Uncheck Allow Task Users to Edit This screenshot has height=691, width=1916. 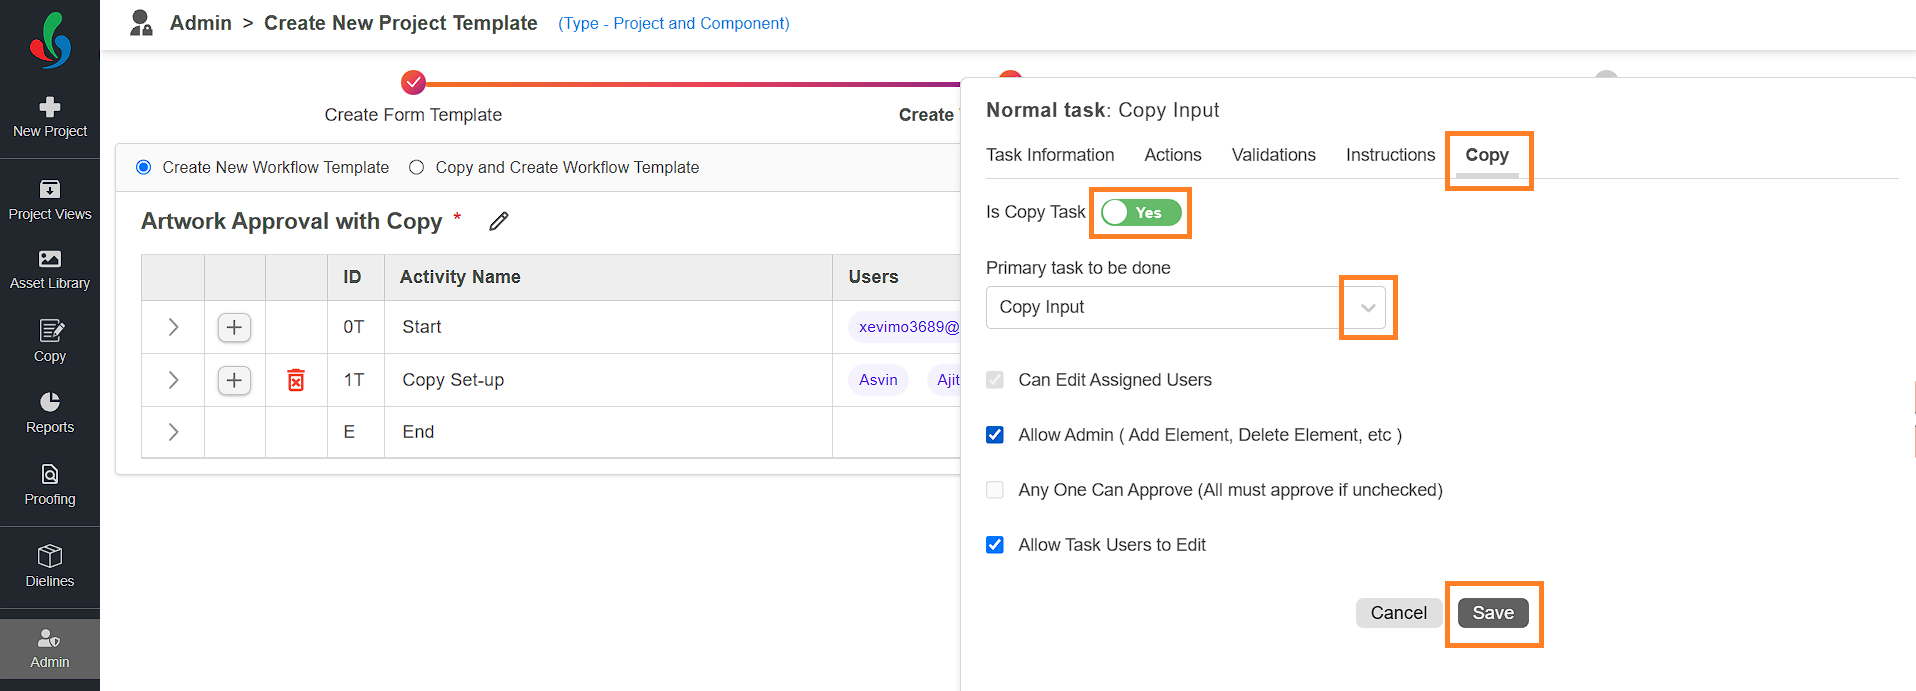[995, 545]
